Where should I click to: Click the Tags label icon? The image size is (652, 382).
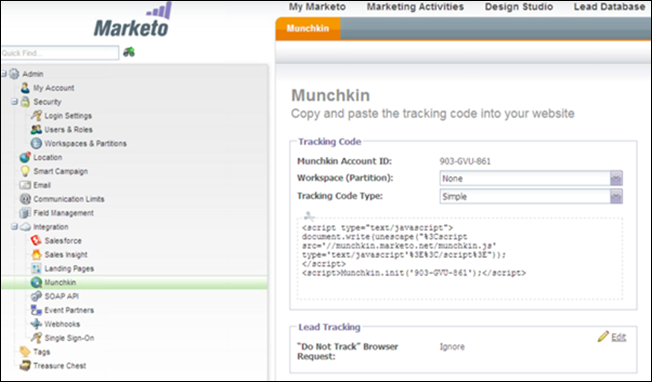[x=25, y=352]
